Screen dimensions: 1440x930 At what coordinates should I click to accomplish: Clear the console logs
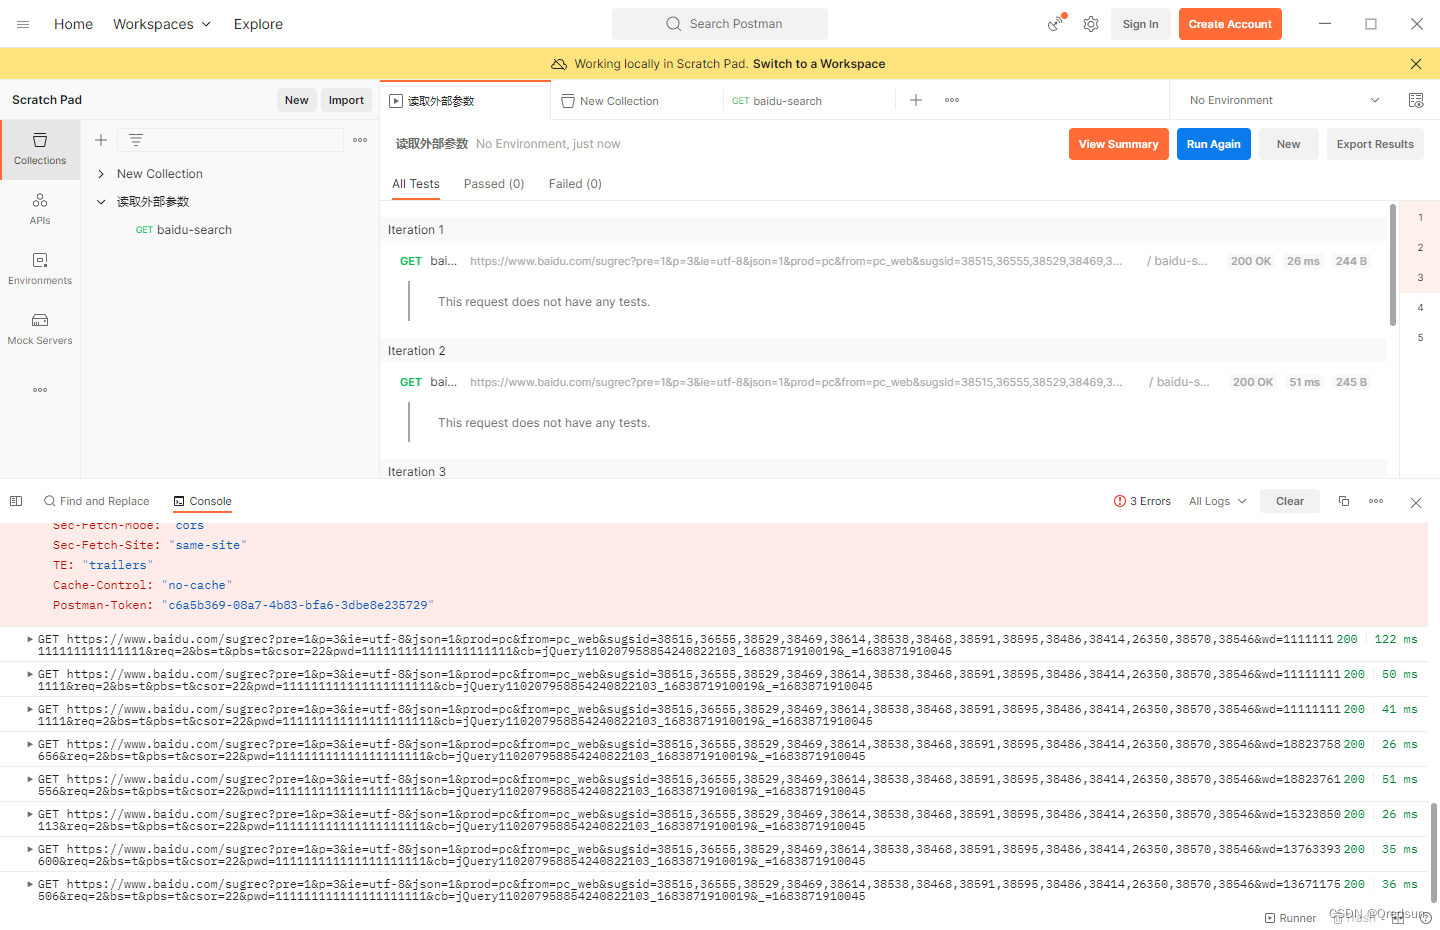point(1290,501)
